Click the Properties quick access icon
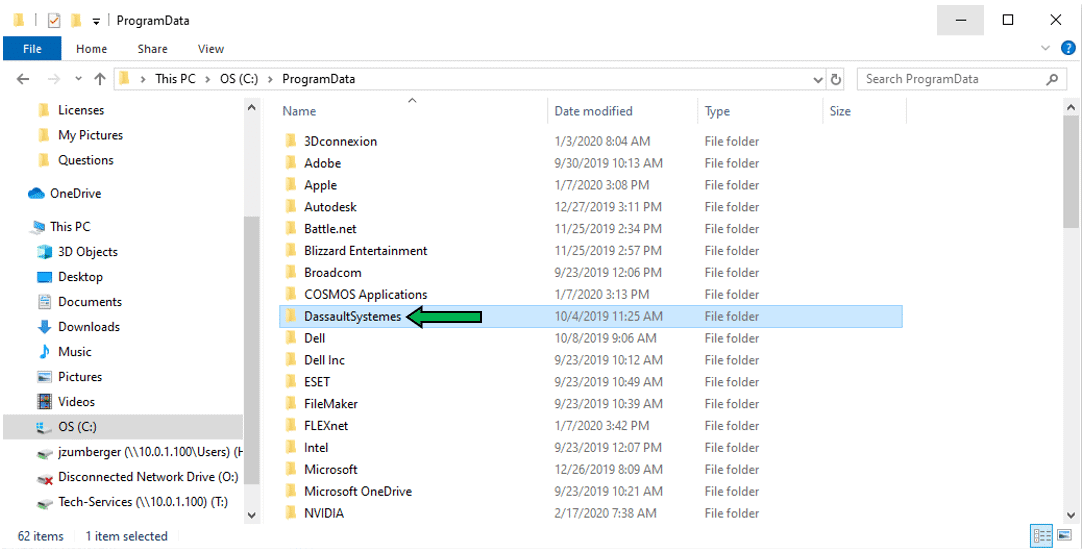The height and width of the screenshot is (549, 1084). point(54,20)
